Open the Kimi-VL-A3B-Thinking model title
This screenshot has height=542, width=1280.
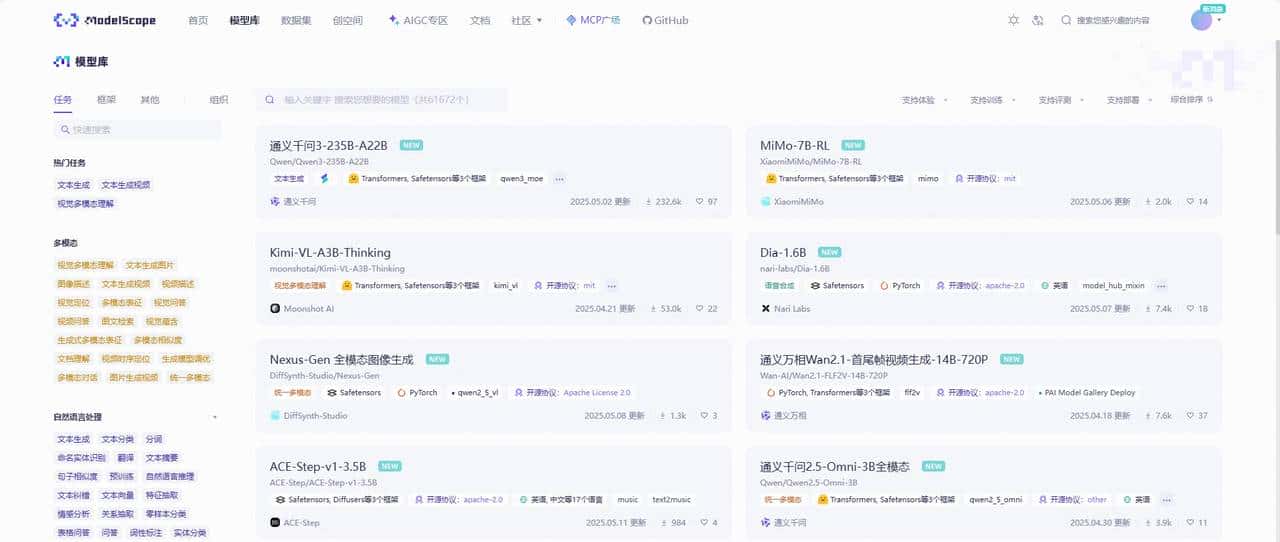[x=330, y=253]
